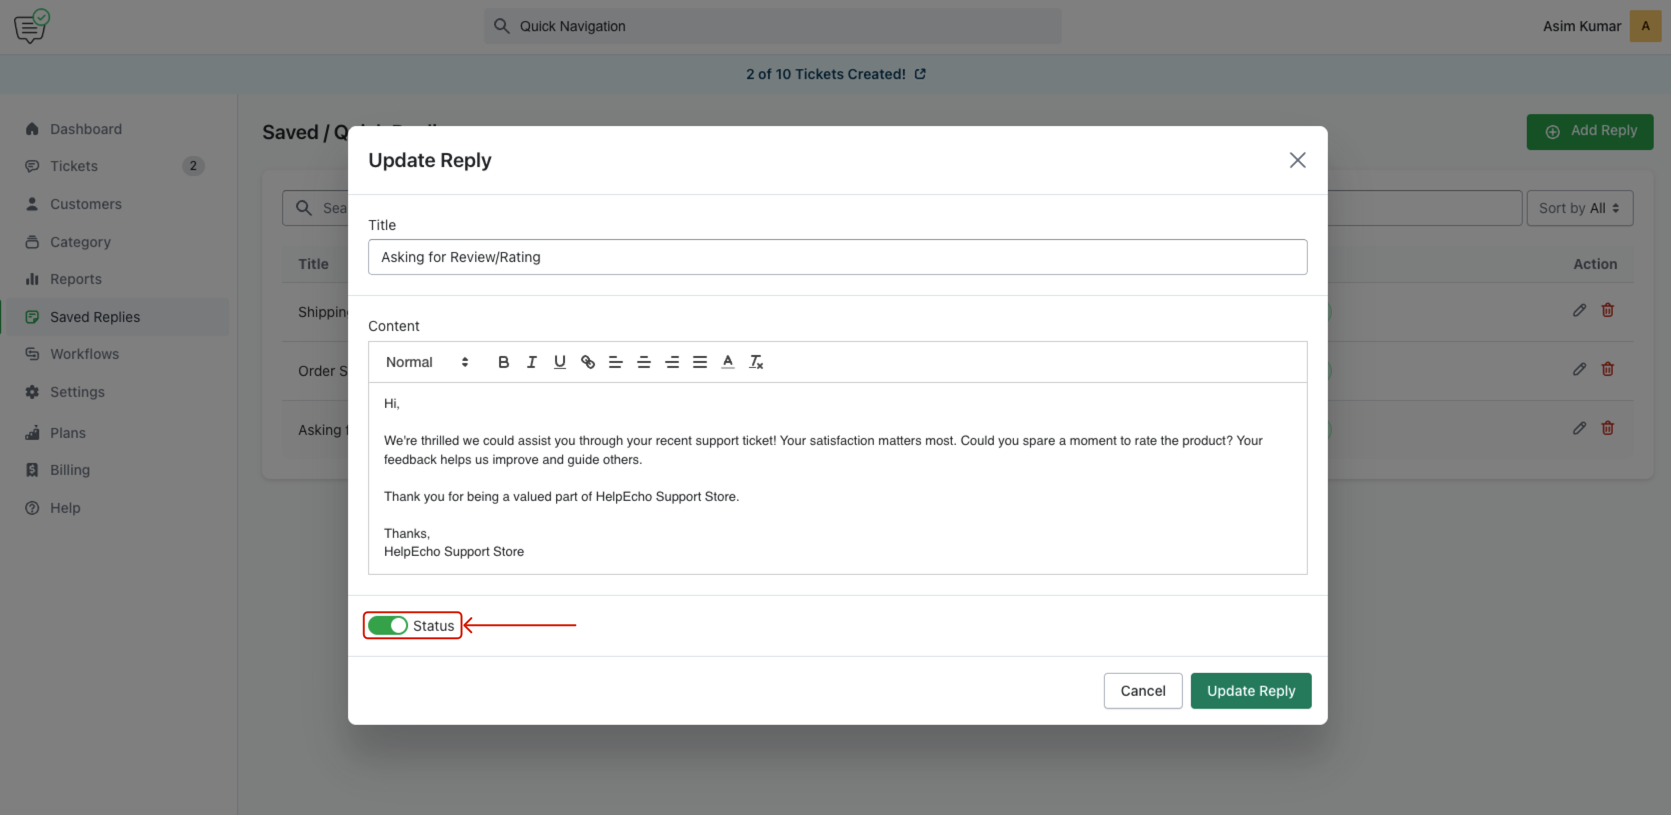
Task: Click the underline formatting icon
Action: 559,362
